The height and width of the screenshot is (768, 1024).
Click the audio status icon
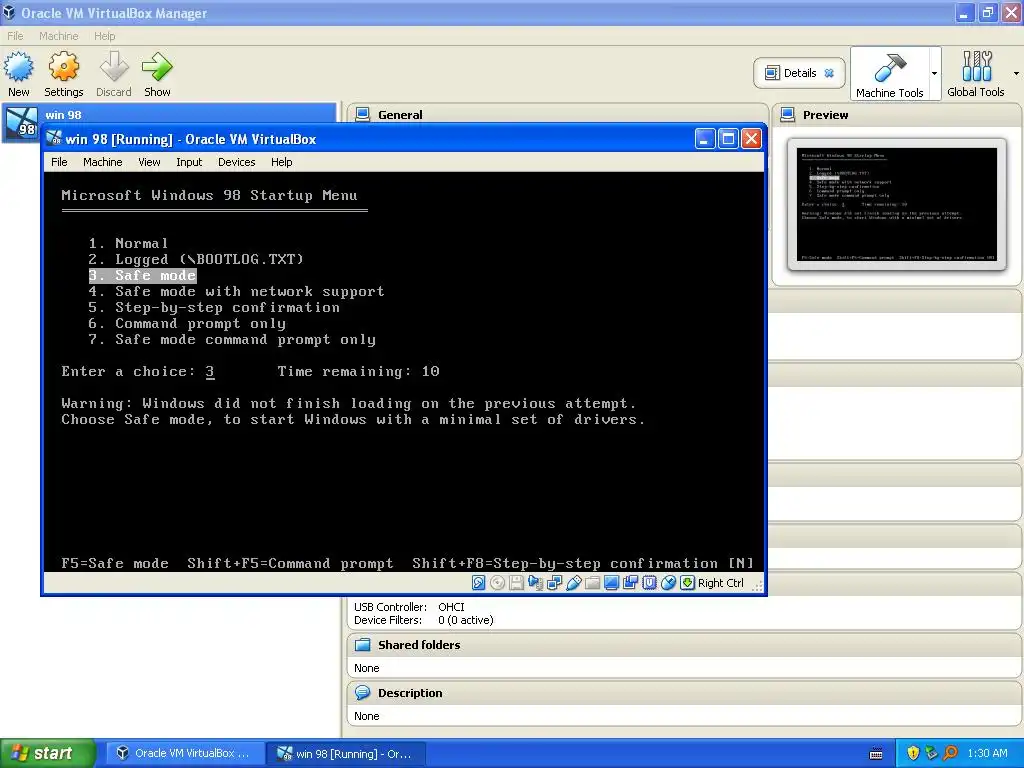pos(535,583)
